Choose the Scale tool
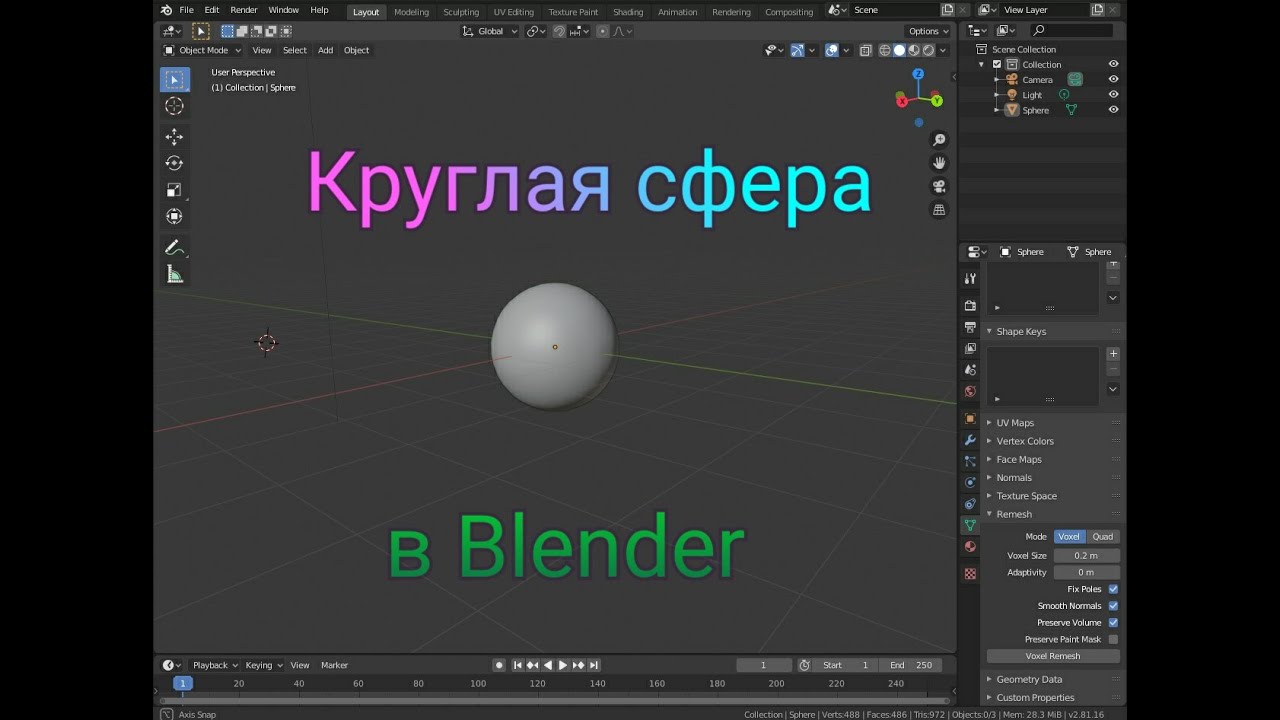1280x720 pixels. [x=174, y=190]
